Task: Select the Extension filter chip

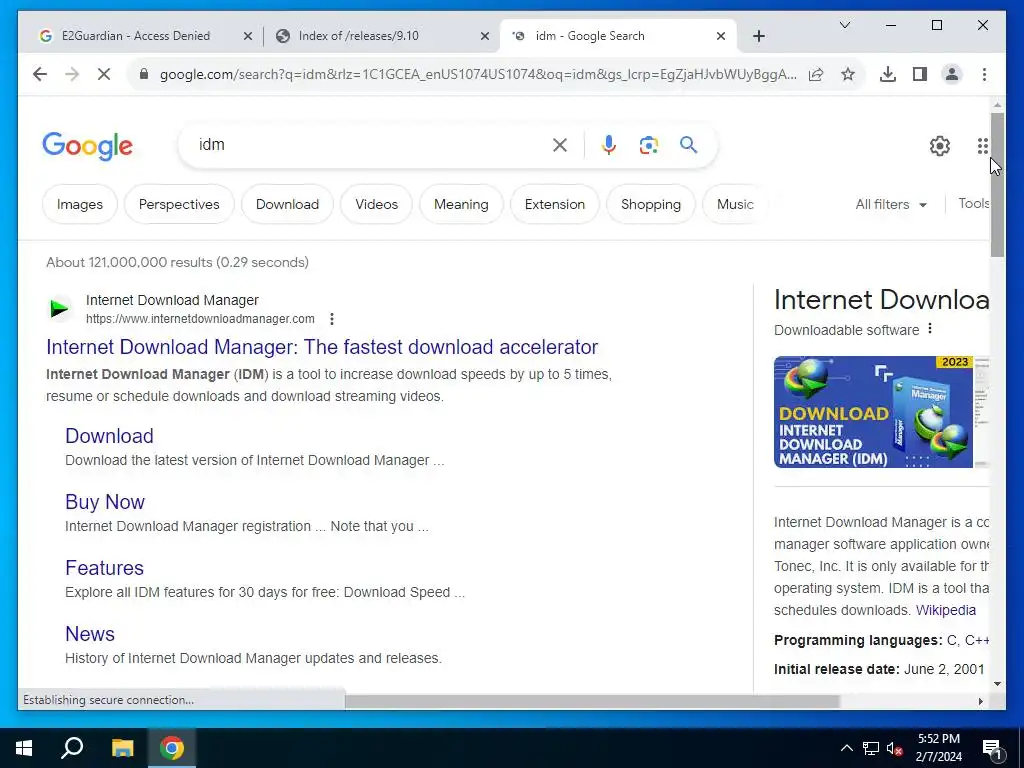Action: [554, 204]
